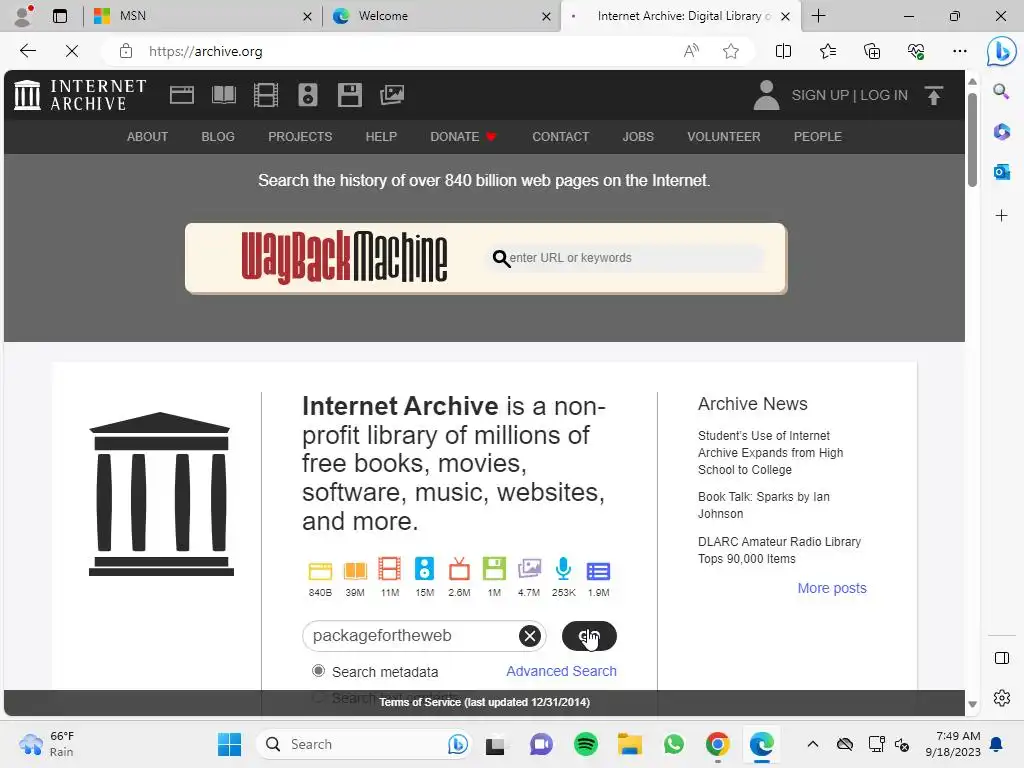The width and height of the screenshot is (1024, 768).
Task: Open the BLOG menu item
Action: (217, 136)
